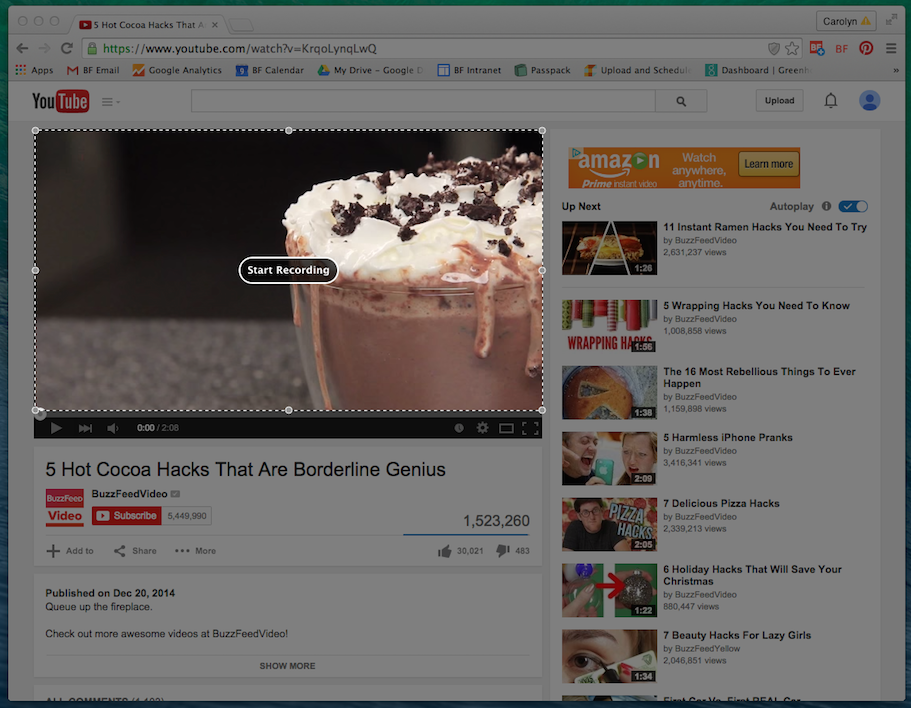Click Learn more on Amazon ad
Screen dimensions: 911x708
(768, 164)
